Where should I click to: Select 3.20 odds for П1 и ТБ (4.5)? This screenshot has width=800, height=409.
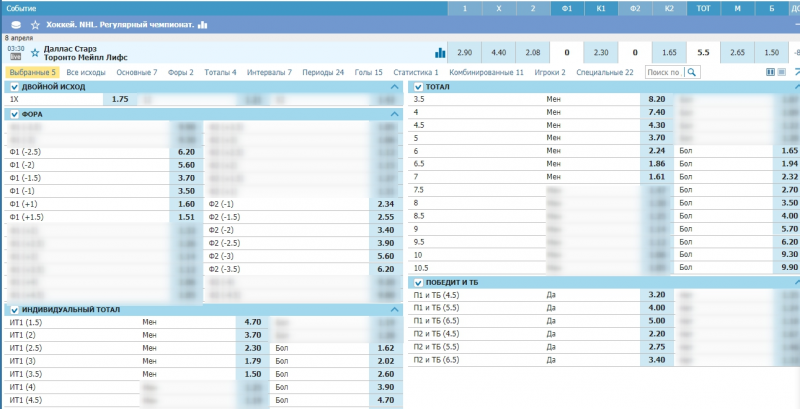pyautogui.click(x=656, y=295)
